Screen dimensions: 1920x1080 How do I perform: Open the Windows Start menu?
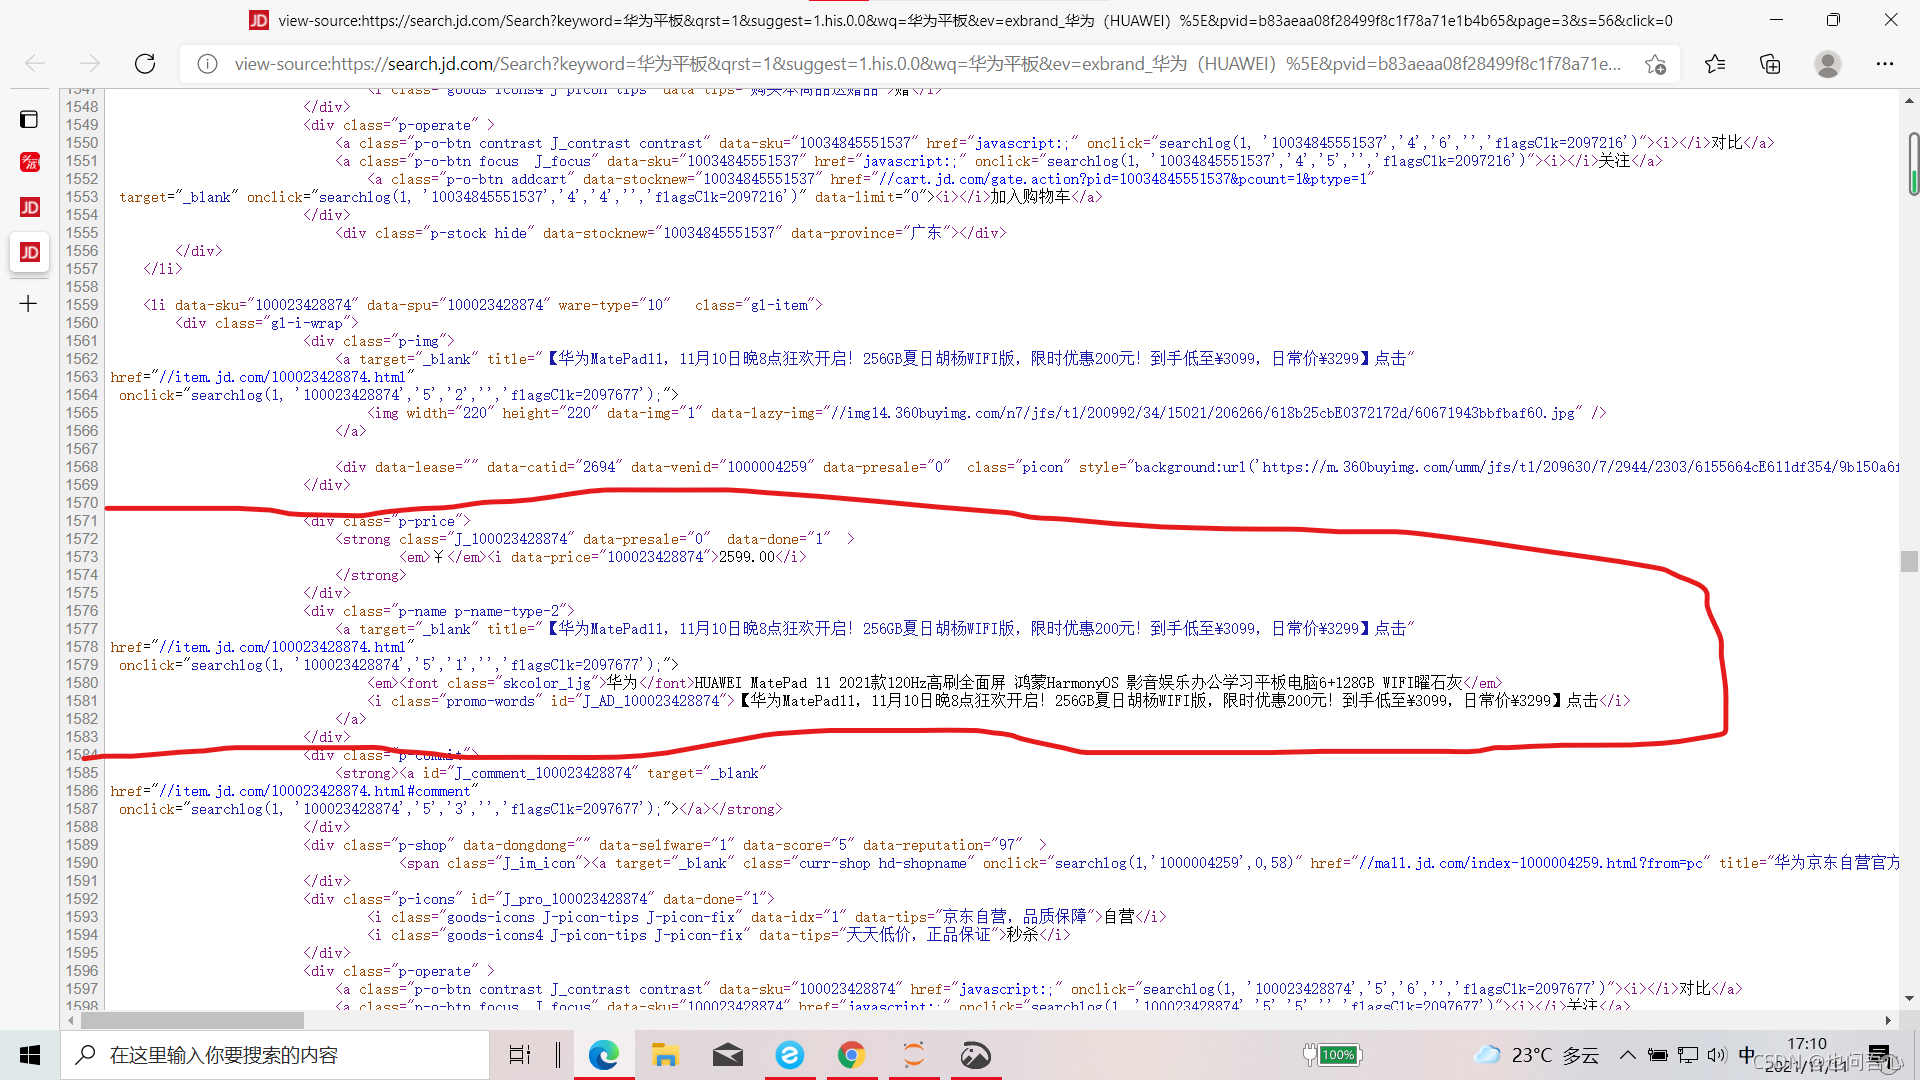30,1055
